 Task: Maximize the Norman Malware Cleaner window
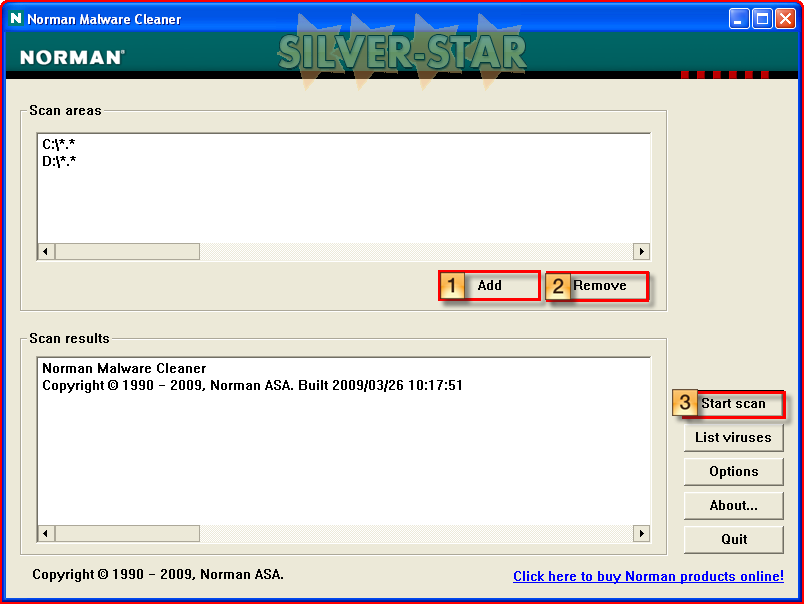[x=762, y=18]
